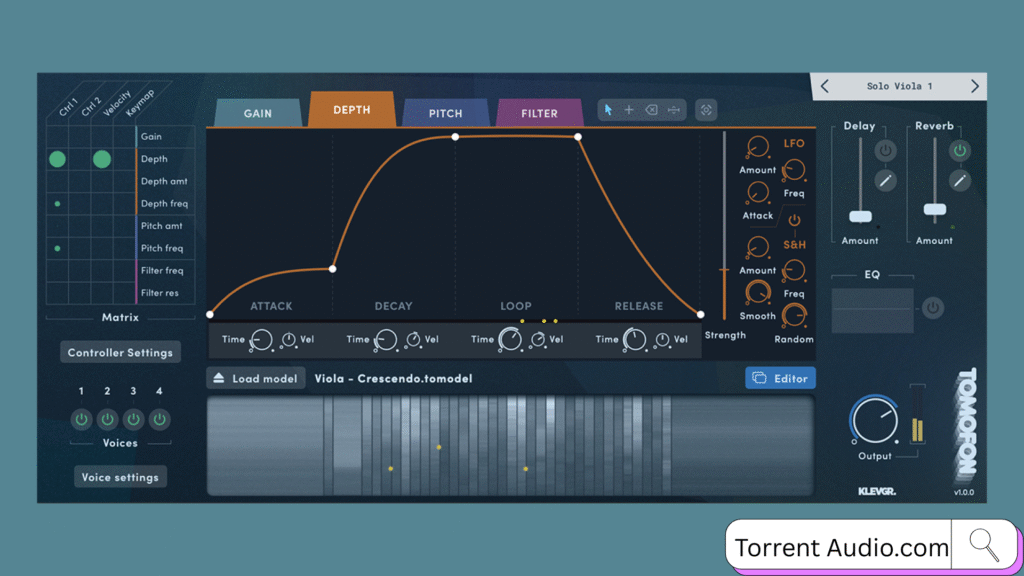Open Controller Settings

(x=120, y=353)
